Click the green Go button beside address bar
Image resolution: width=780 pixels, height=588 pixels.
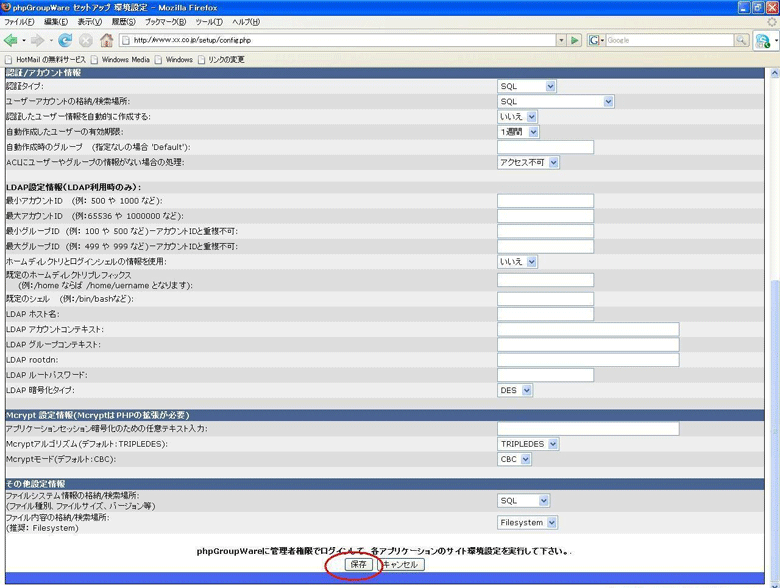[575, 40]
